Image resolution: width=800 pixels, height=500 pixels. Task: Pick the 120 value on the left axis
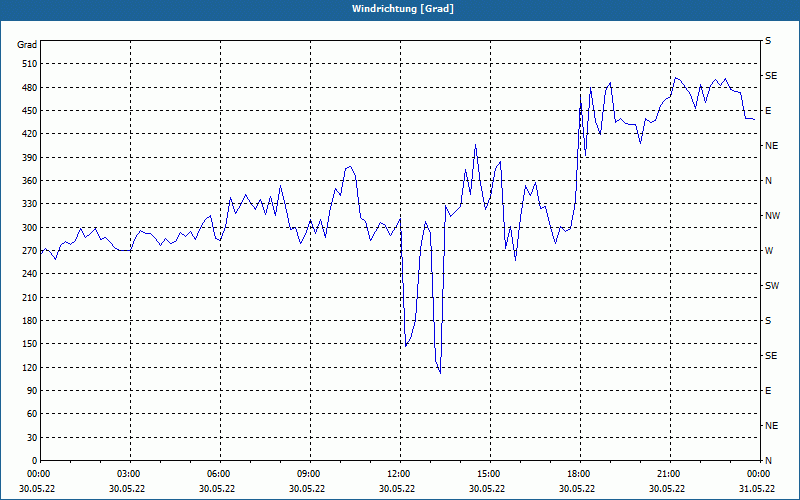pos(30,367)
